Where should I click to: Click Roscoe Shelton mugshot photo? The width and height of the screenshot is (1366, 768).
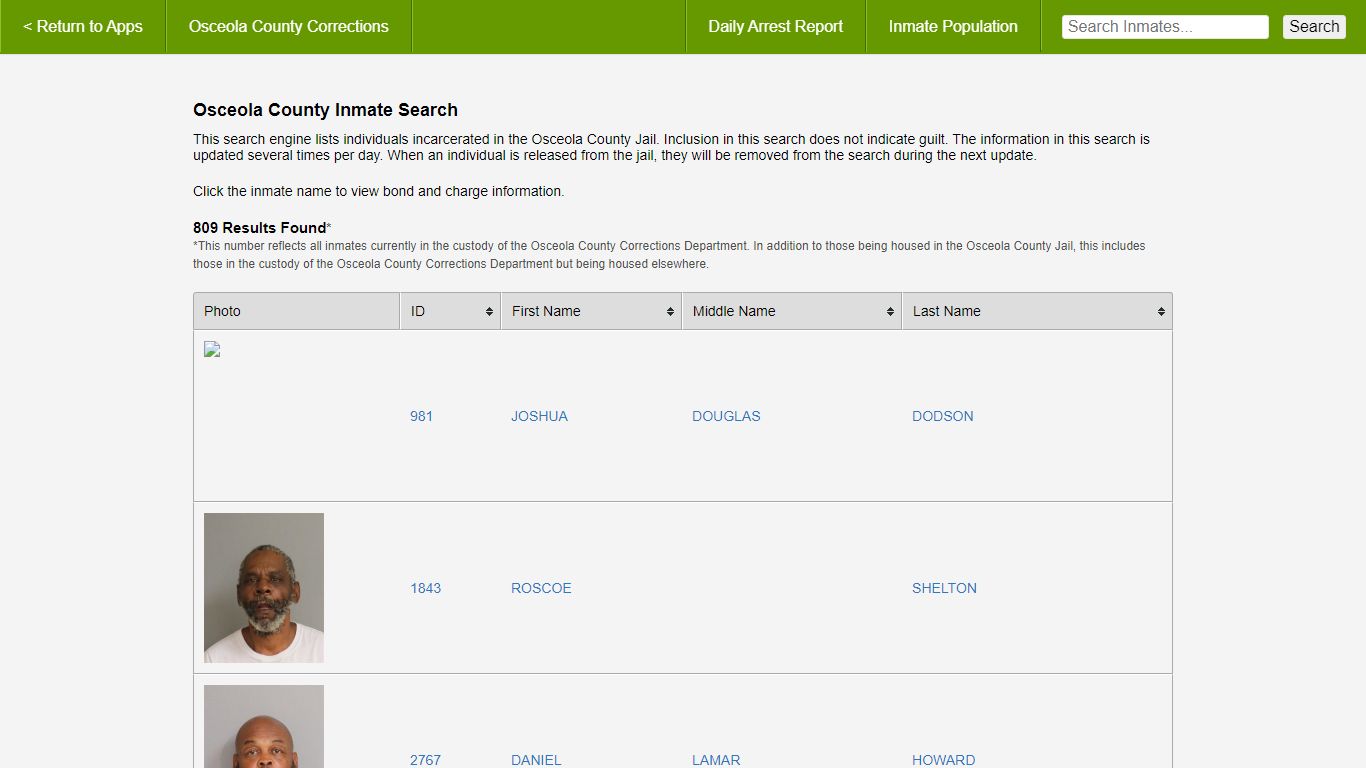pyautogui.click(x=264, y=588)
